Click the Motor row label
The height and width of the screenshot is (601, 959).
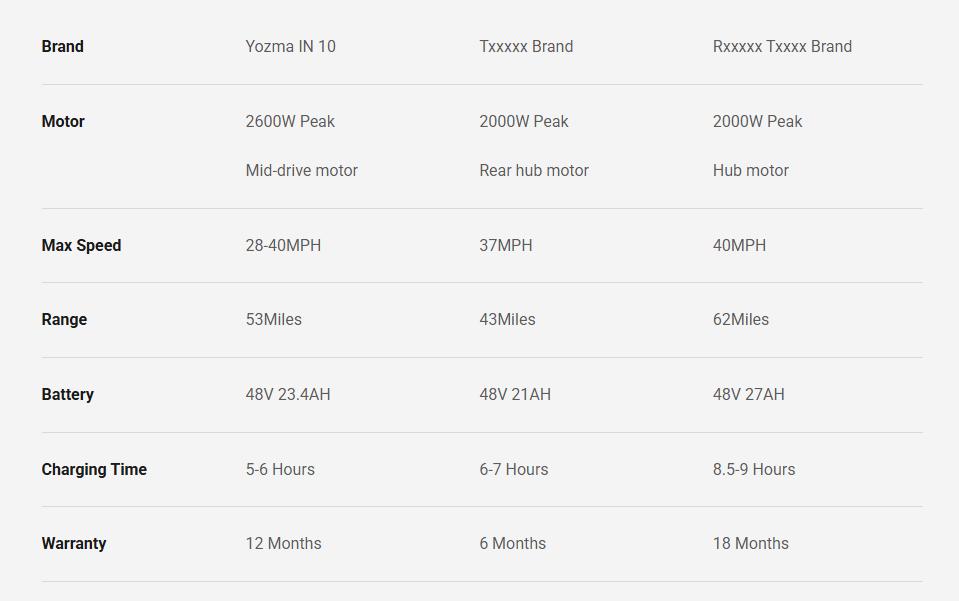tap(63, 121)
